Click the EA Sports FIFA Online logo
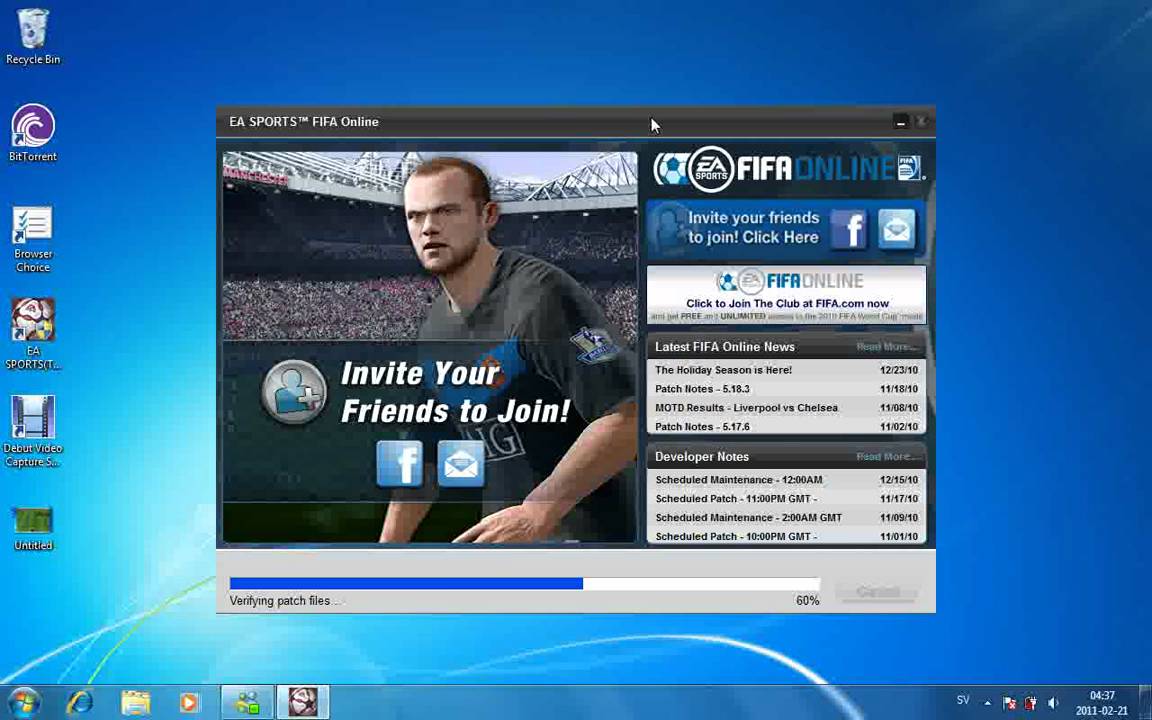The height and width of the screenshot is (720, 1152). pyautogui.click(x=789, y=169)
